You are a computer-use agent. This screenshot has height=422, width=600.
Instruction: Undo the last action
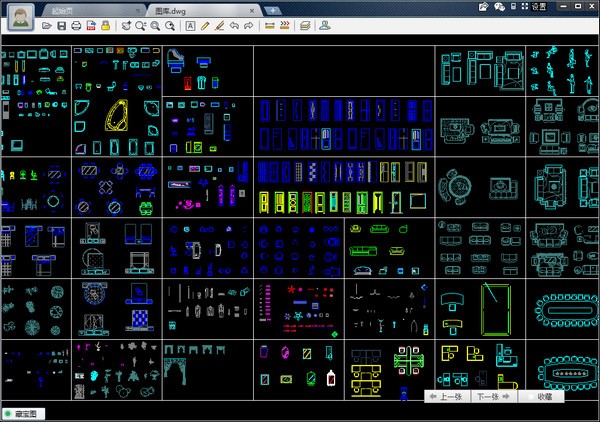coord(234,26)
